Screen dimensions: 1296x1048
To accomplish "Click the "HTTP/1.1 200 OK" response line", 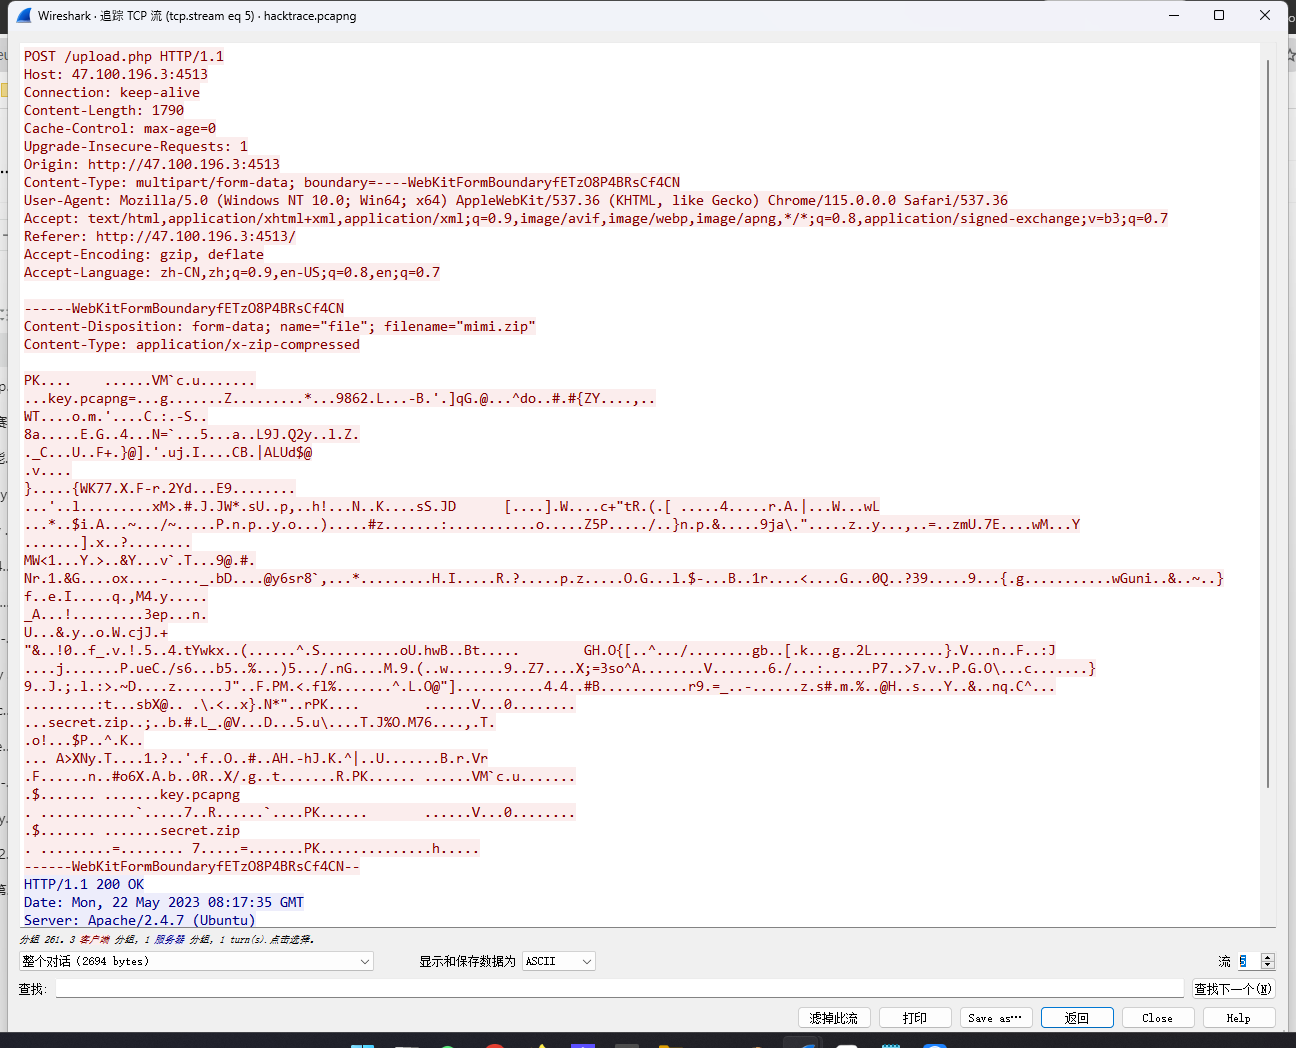I will pyautogui.click(x=84, y=884).
